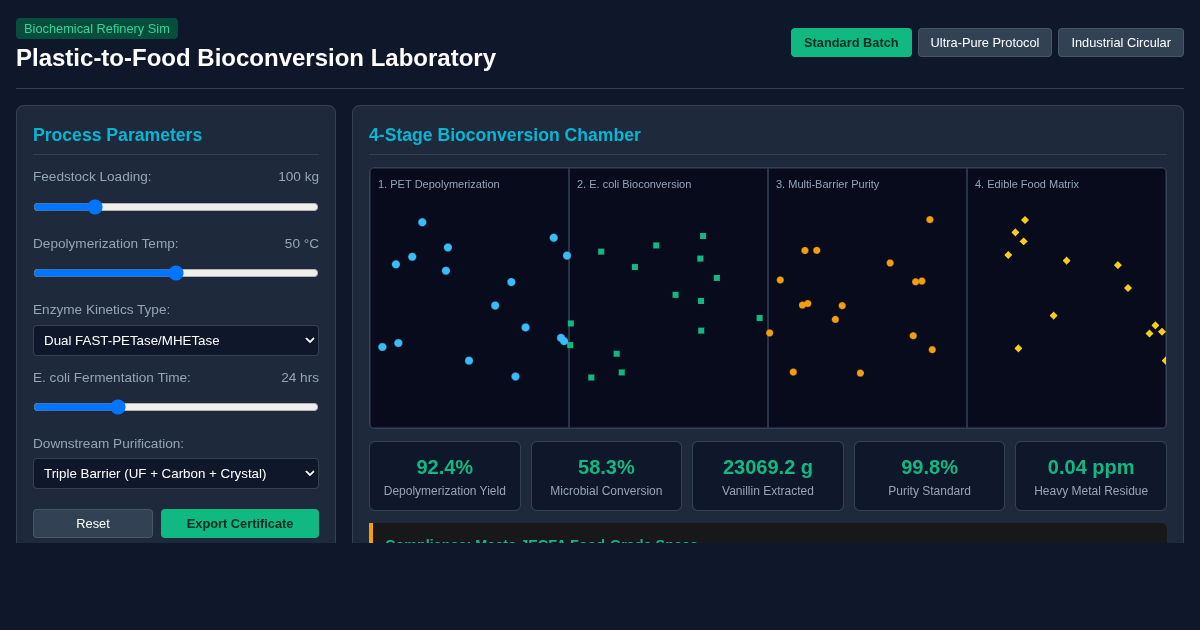The image size is (1200, 630).
Task: Click the '50 °C' temperature value
Action: pyautogui.click(x=302, y=243)
